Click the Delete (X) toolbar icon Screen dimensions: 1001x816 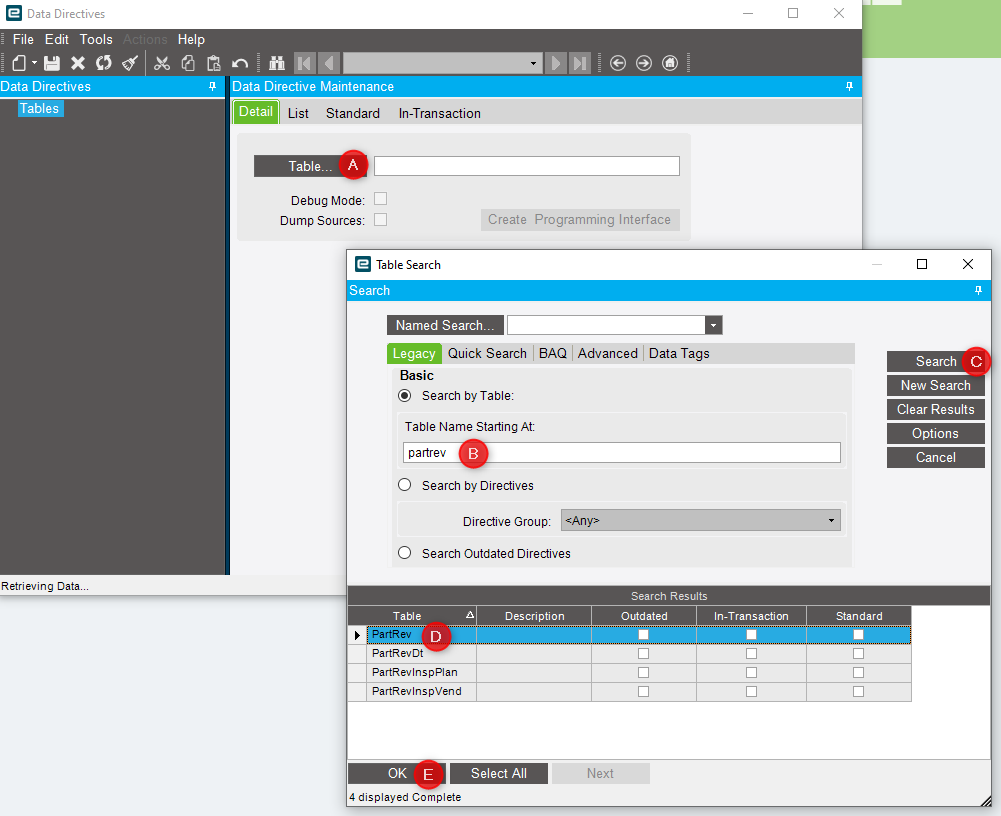[x=76, y=62]
